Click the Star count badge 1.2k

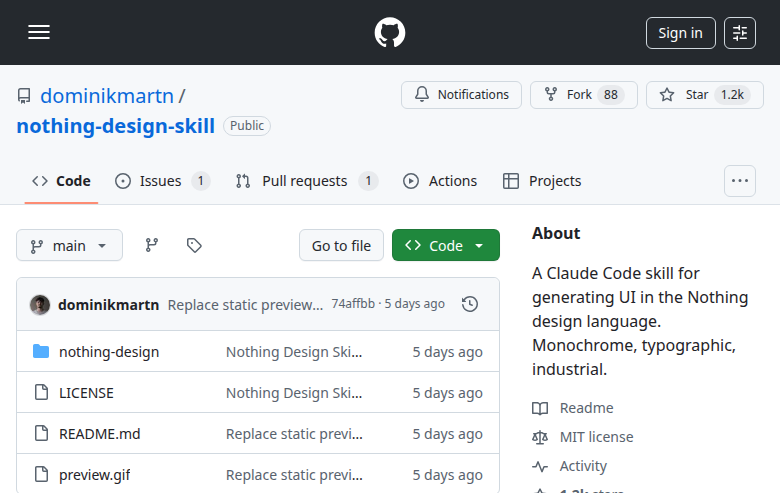[x=732, y=95]
